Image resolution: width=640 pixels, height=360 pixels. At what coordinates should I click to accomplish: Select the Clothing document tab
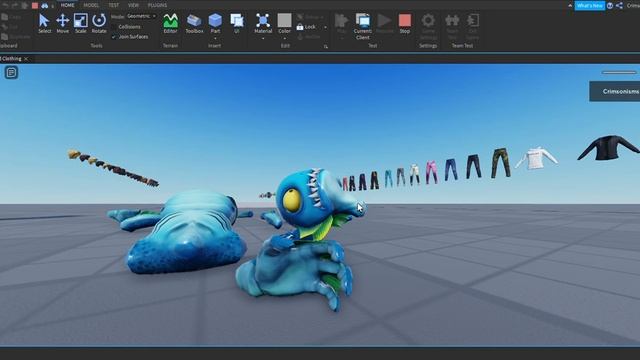[11, 59]
